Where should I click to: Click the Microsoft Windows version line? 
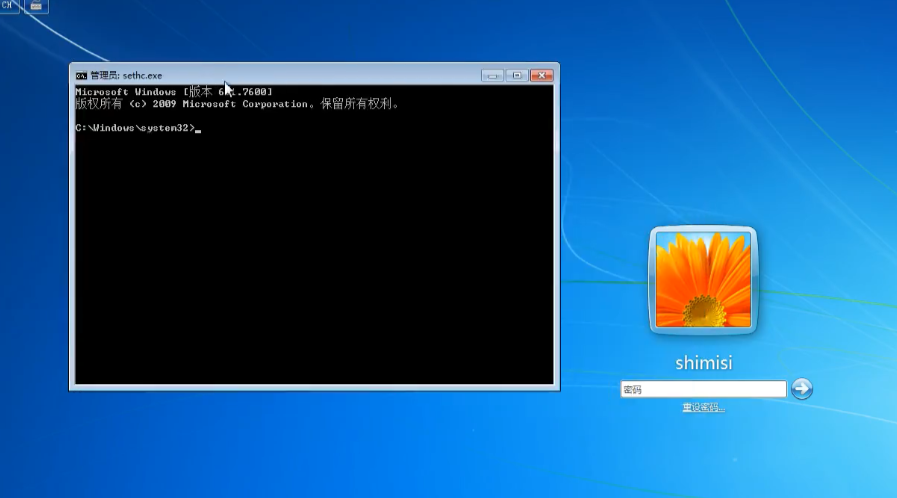click(174, 91)
